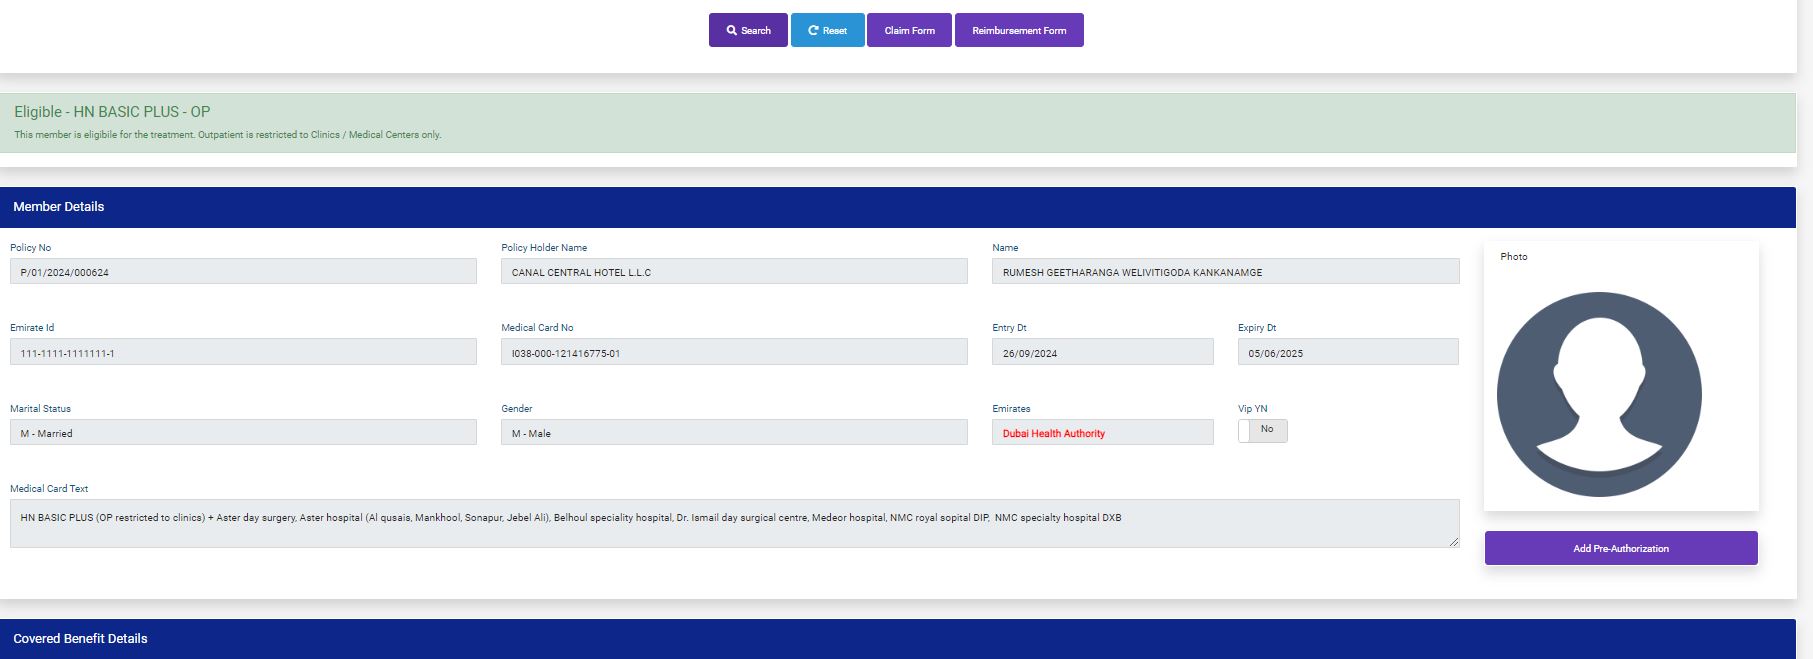Click the Policy No field

[243, 272]
